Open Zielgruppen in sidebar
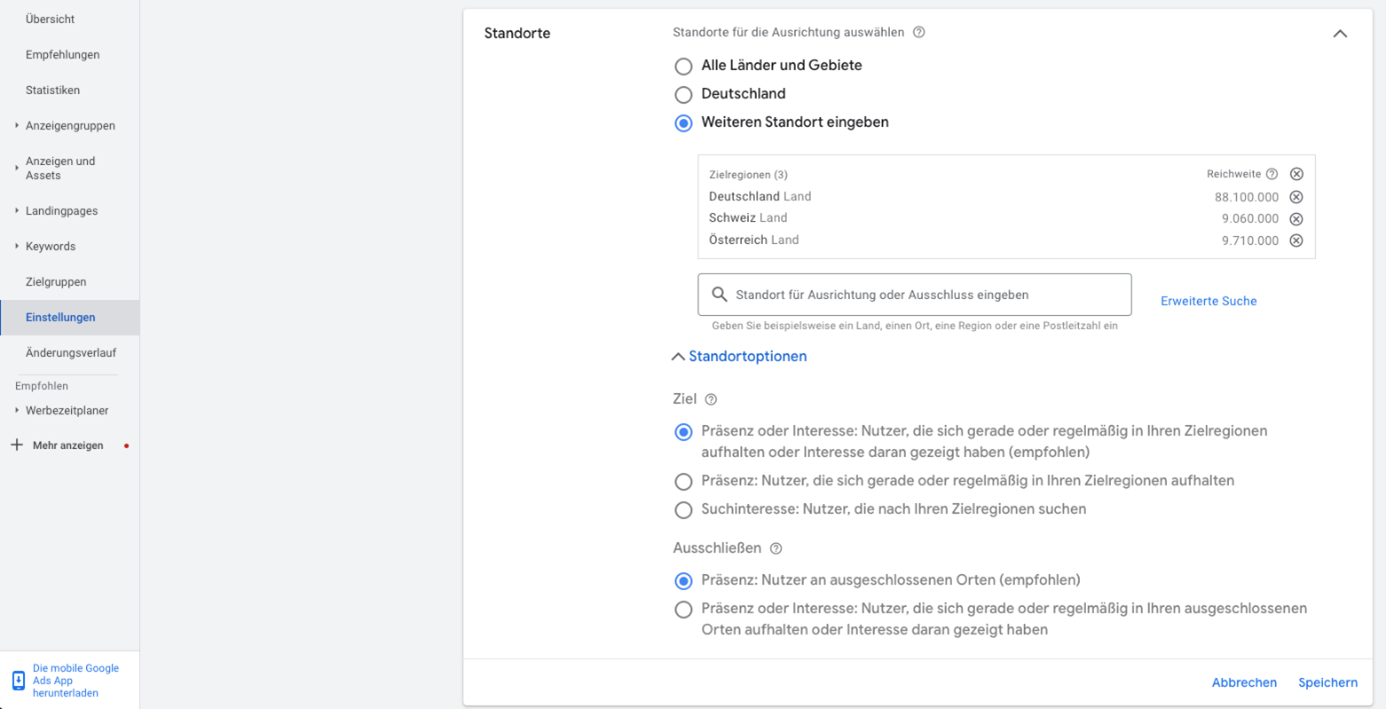The width and height of the screenshot is (1386, 709). click(56, 282)
